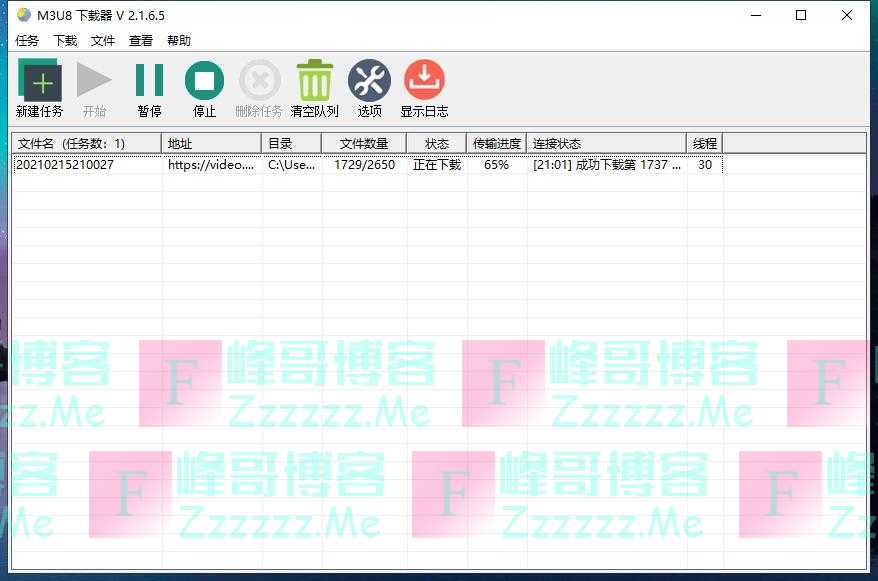The image size is (878, 581).
Task: Click the Clear Queue (清空队列) trash icon
Action: point(314,81)
